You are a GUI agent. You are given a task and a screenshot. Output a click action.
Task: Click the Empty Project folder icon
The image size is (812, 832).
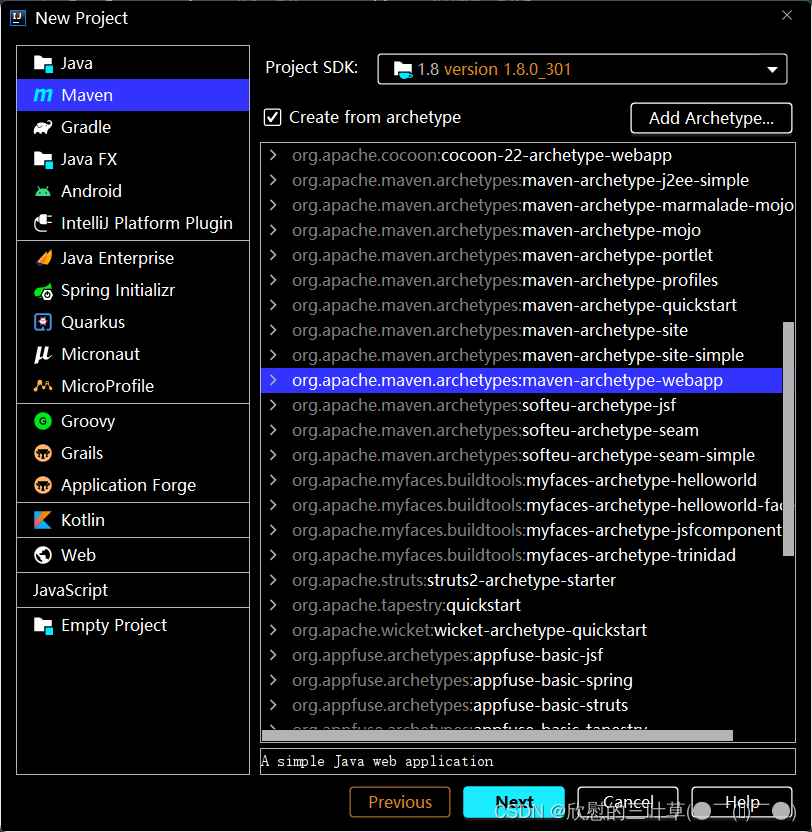tap(43, 626)
